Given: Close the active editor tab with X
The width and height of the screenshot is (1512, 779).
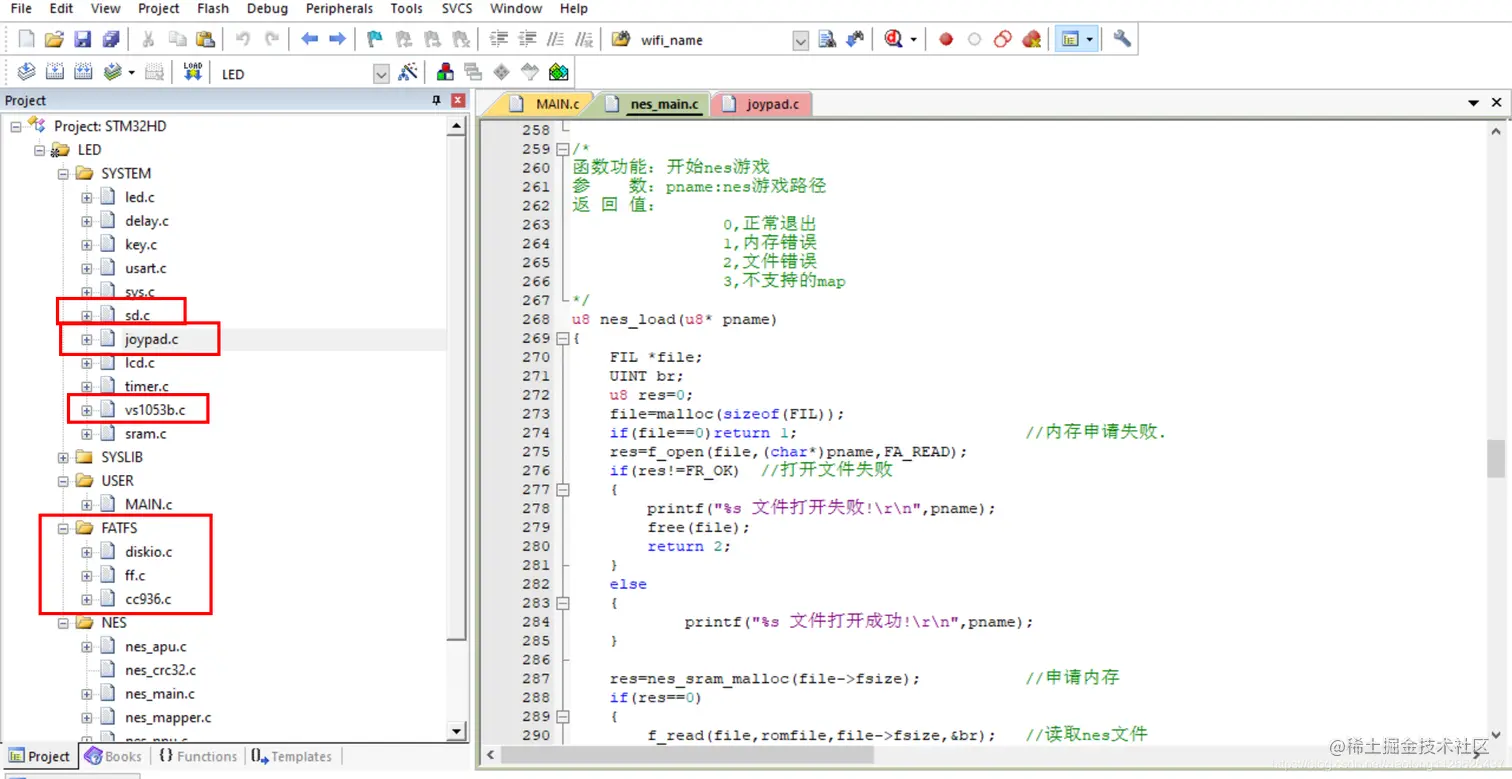Looking at the screenshot, I should point(1497,103).
